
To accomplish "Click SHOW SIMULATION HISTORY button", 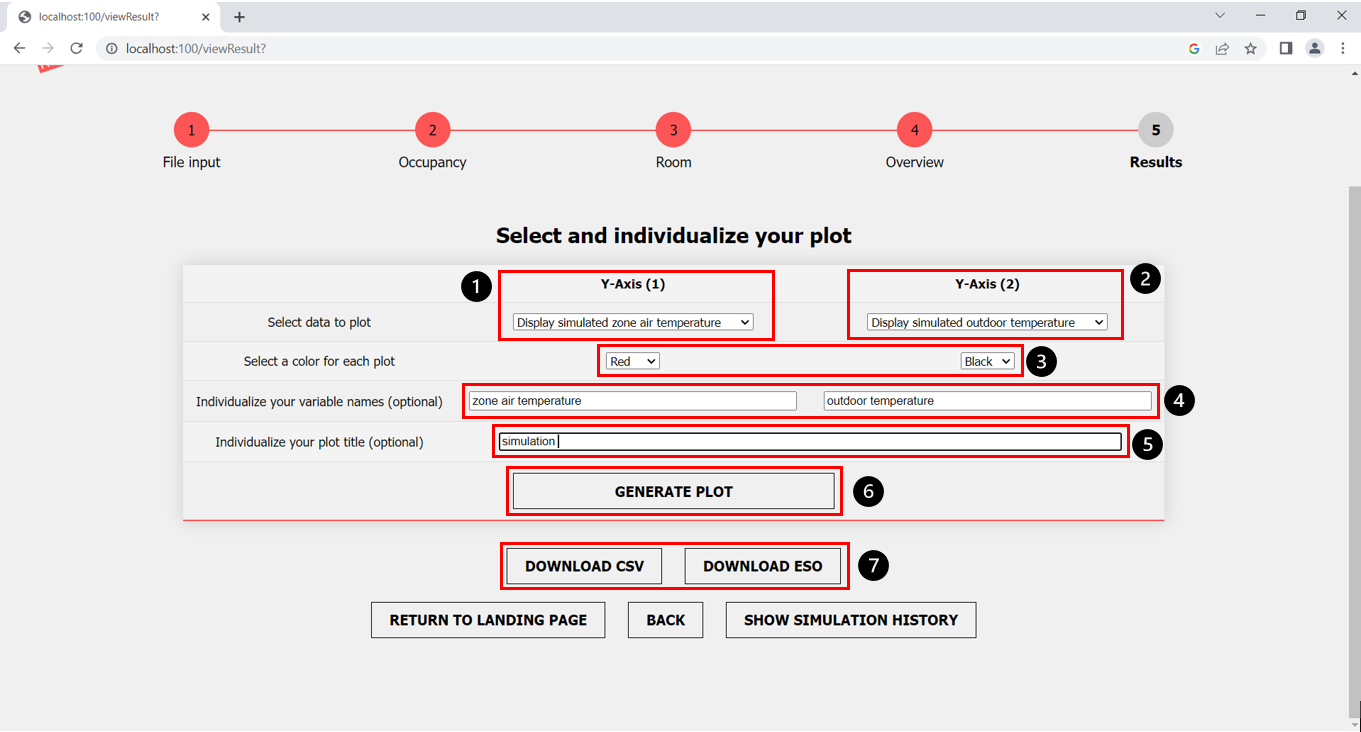I will pyautogui.click(x=850, y=620).
